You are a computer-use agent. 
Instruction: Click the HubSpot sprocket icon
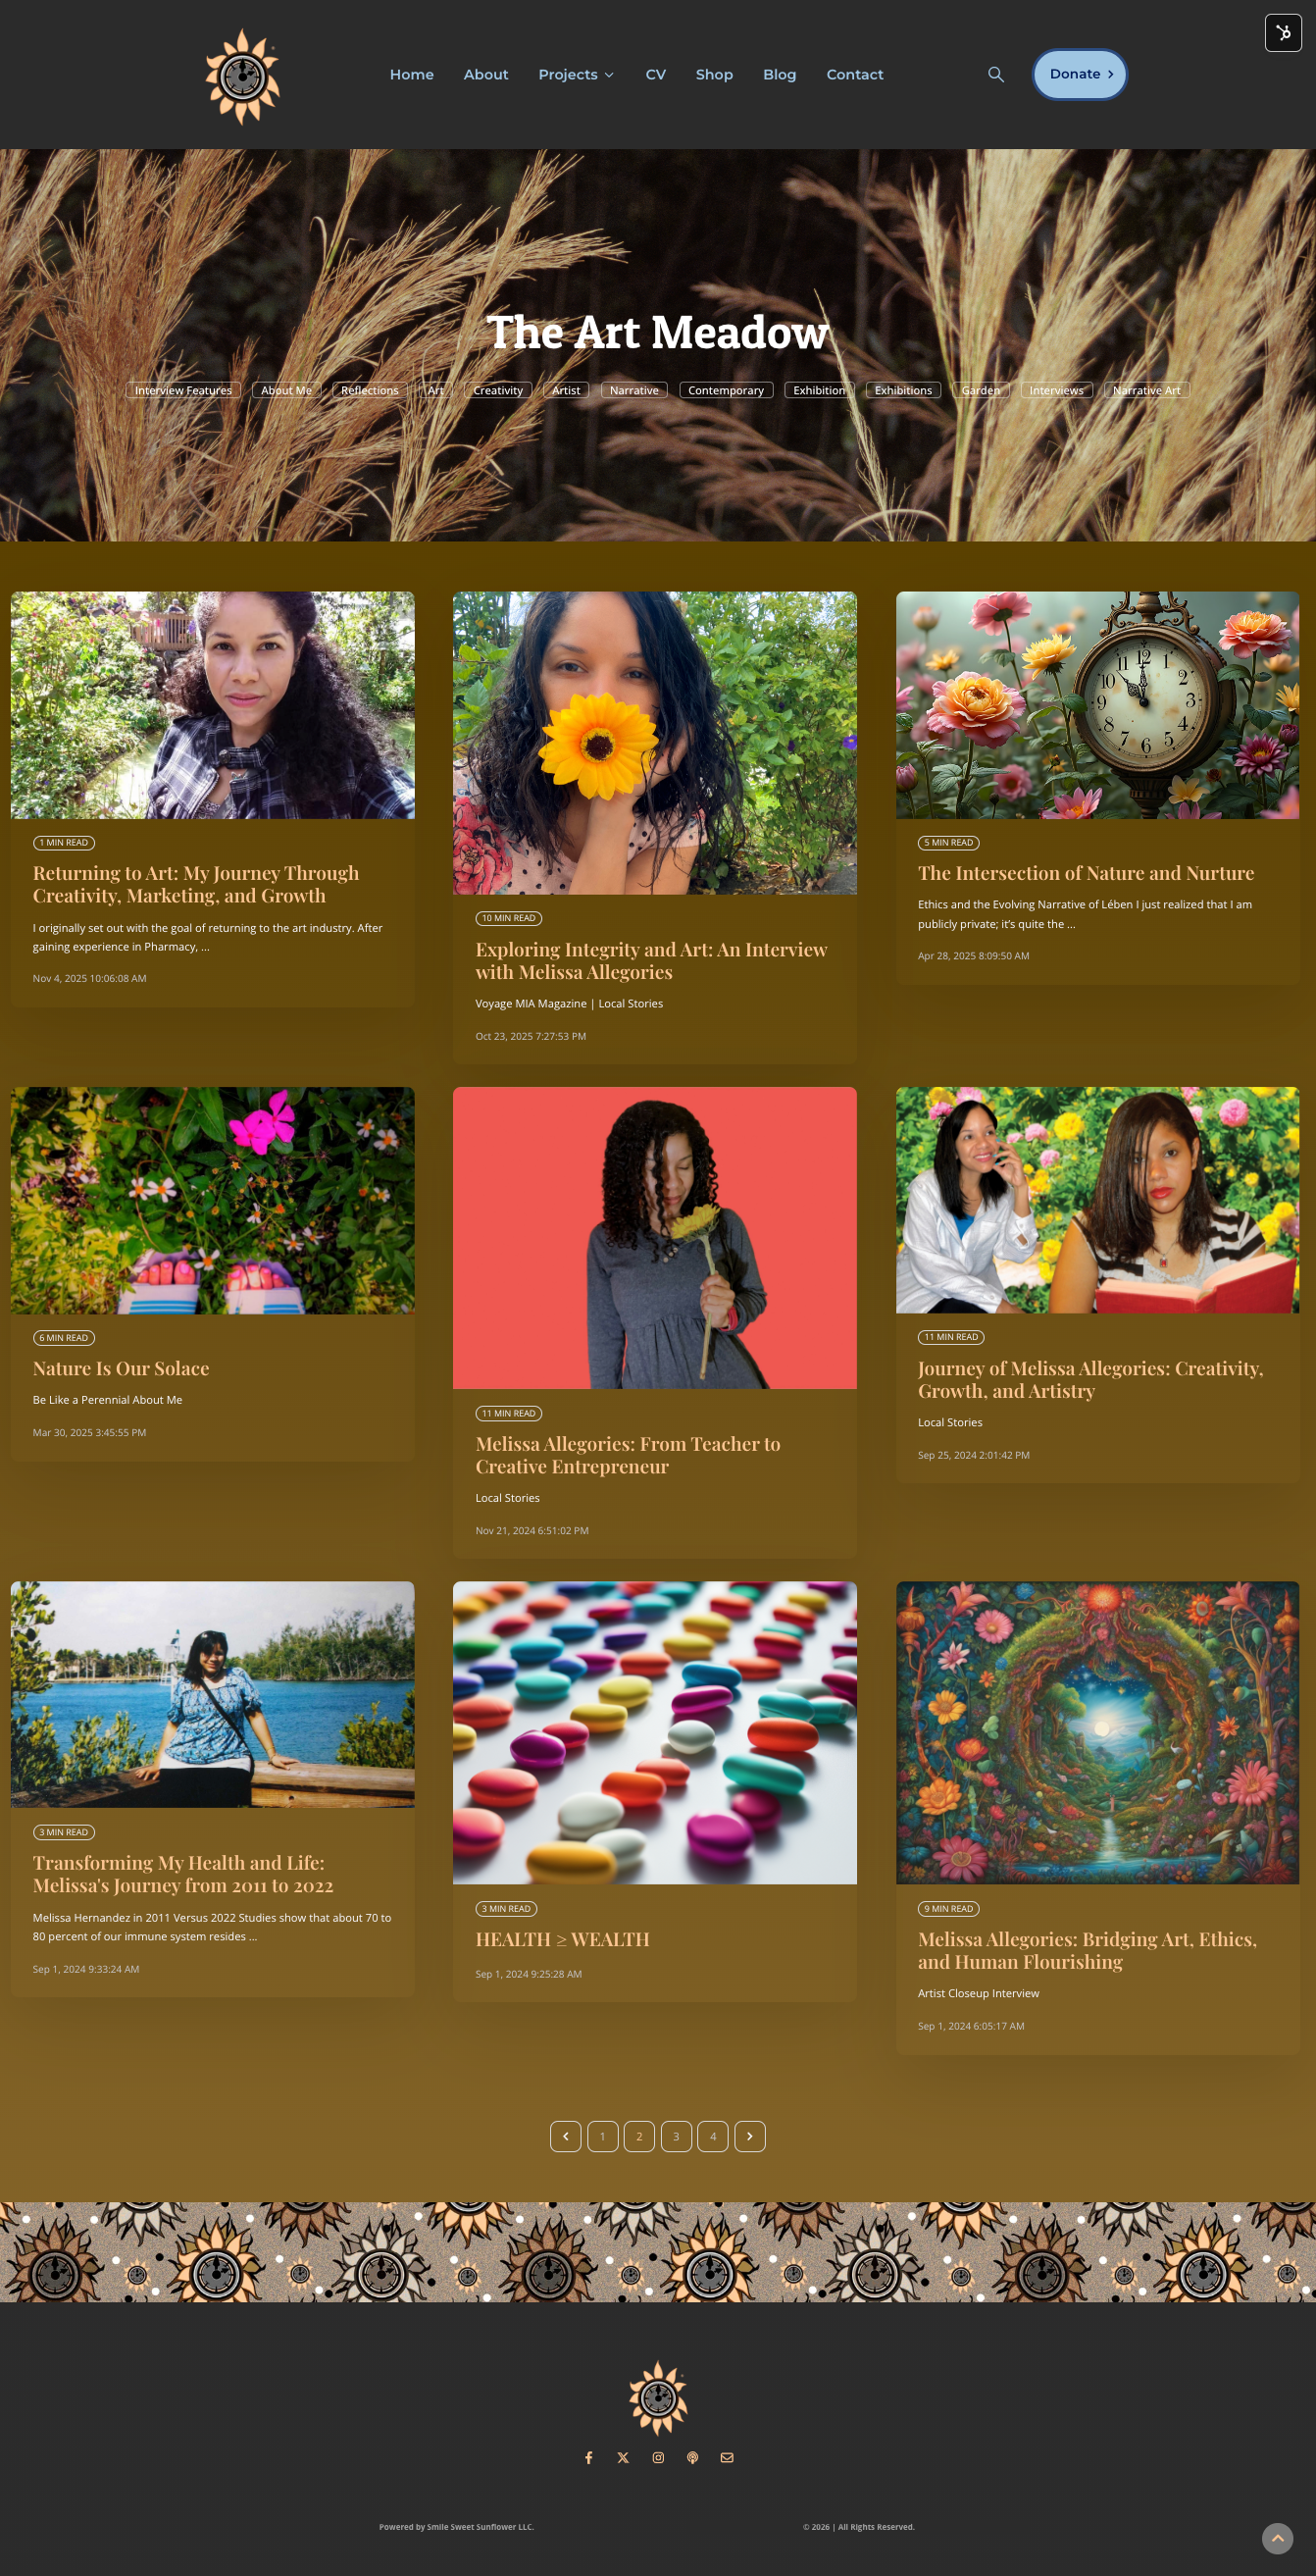click(x=1283, y=32)
